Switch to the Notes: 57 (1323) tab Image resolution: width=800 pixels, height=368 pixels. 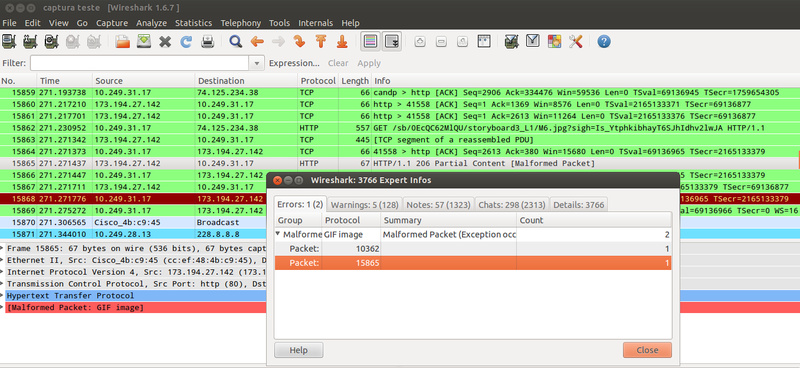pos(439,205)
